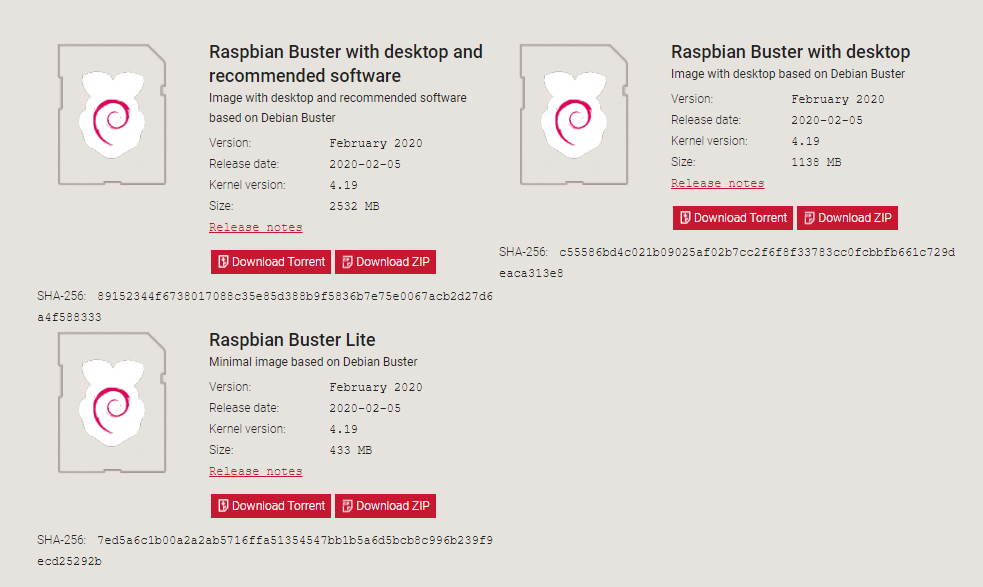The image size is (983, 587).
Task: Click the size value '2532 MB'
Action: [x=354, y=206]
